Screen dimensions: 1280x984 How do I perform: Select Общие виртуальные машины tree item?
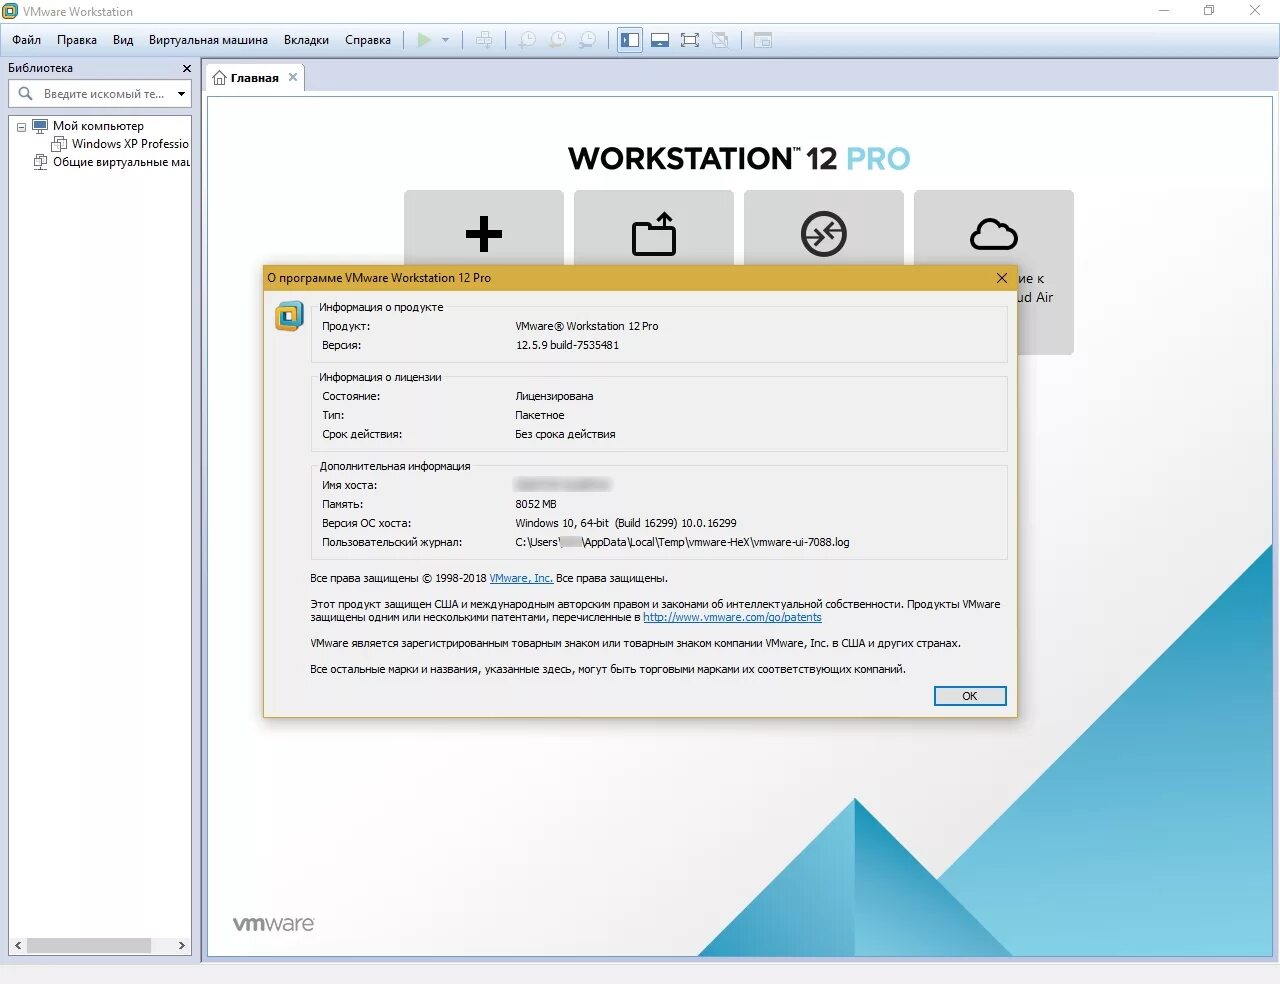(x=121, y=162)
